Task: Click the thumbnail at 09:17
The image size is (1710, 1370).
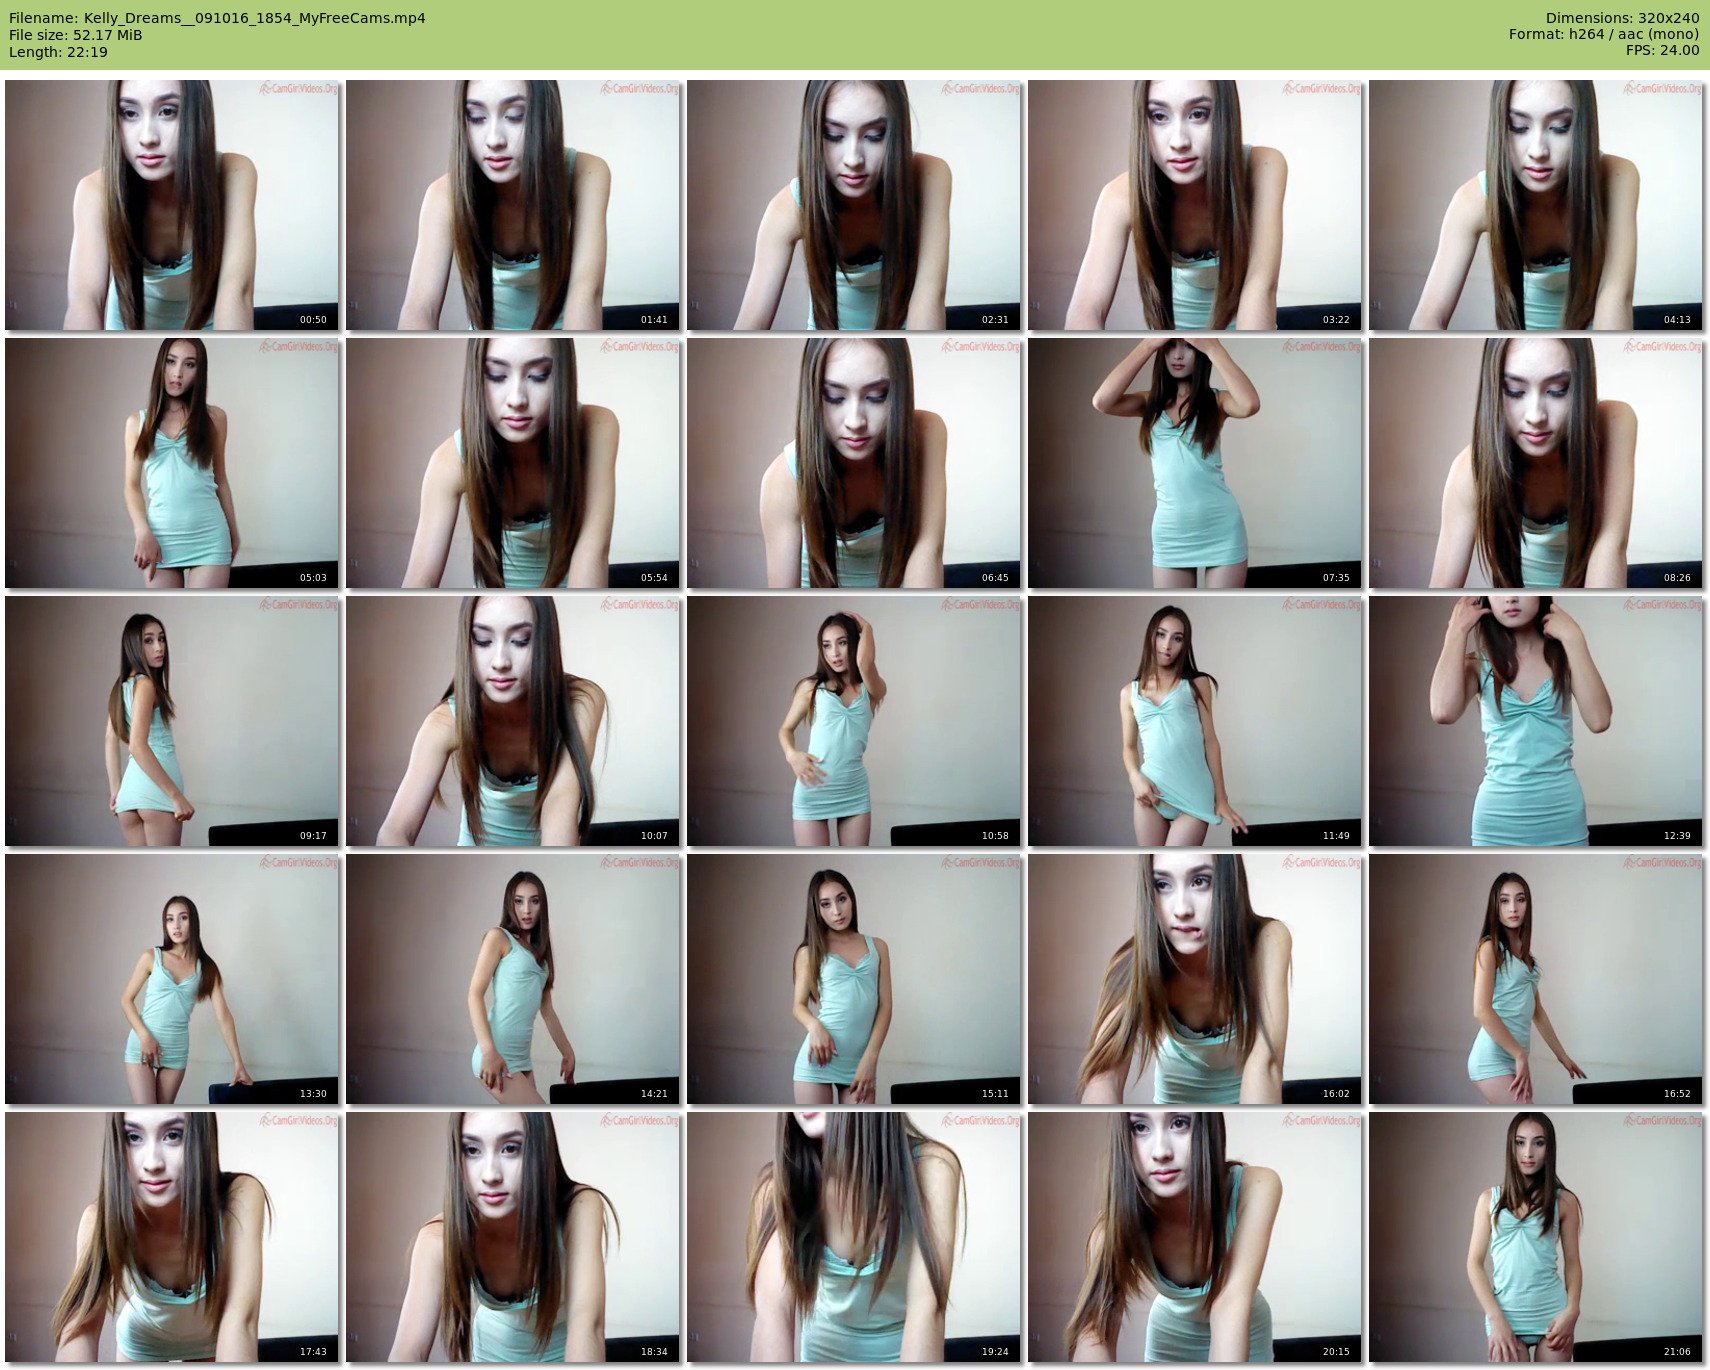Action: 172,721
